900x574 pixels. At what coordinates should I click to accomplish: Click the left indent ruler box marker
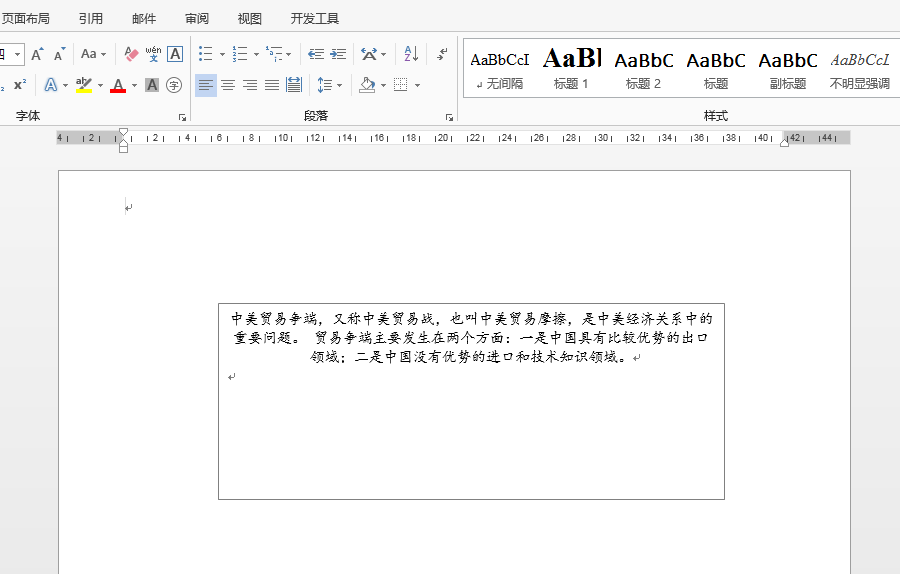pyautogui.click(x=123, y=149)
